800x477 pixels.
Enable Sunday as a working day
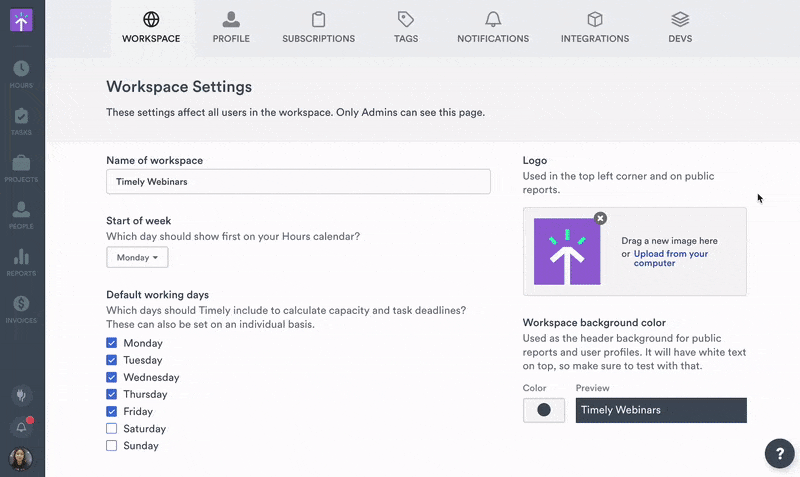tap(112, 446)
